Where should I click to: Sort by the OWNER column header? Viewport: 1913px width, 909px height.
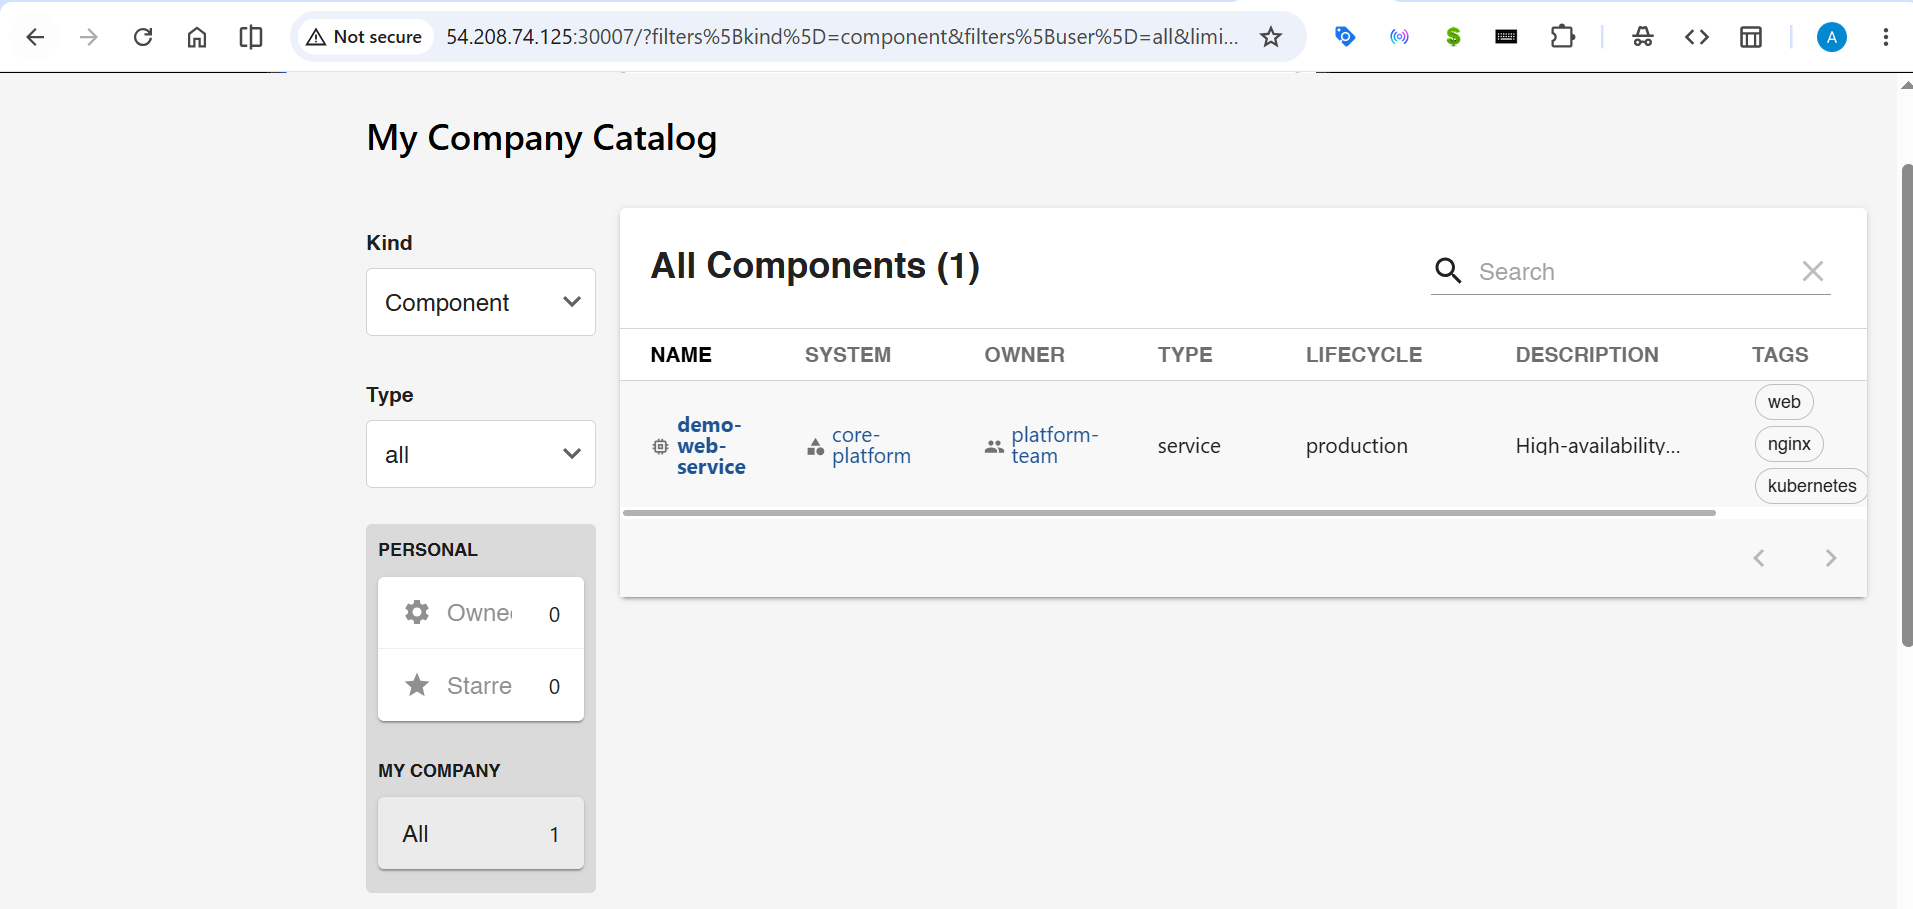click(x=1024, y=355)
